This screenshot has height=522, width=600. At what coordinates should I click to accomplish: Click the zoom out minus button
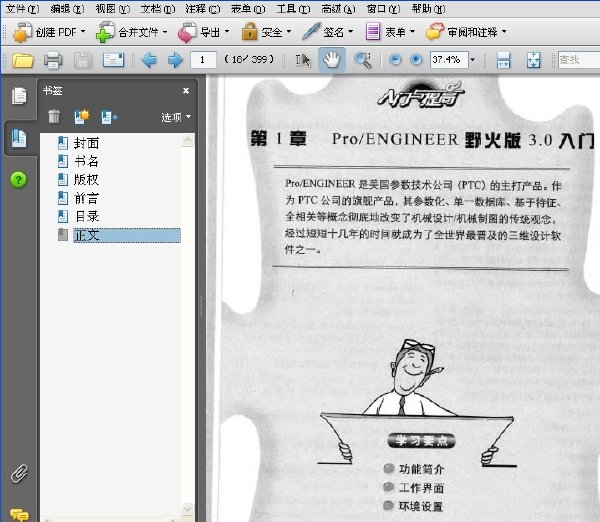[395, 60]
